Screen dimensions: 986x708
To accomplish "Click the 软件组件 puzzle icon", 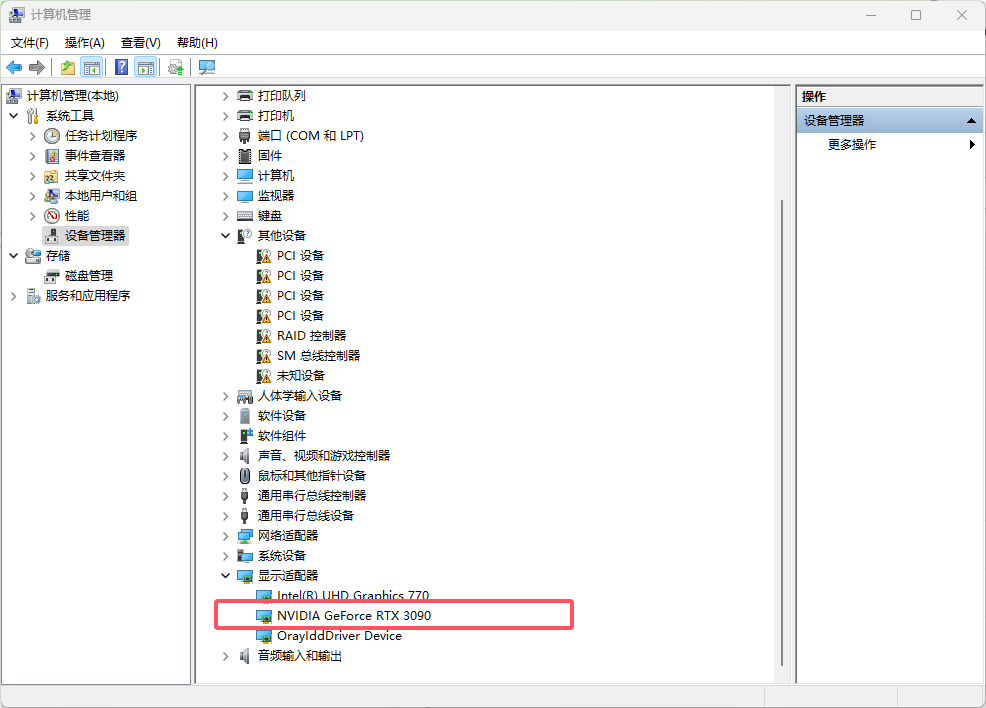I will [245, 436].
